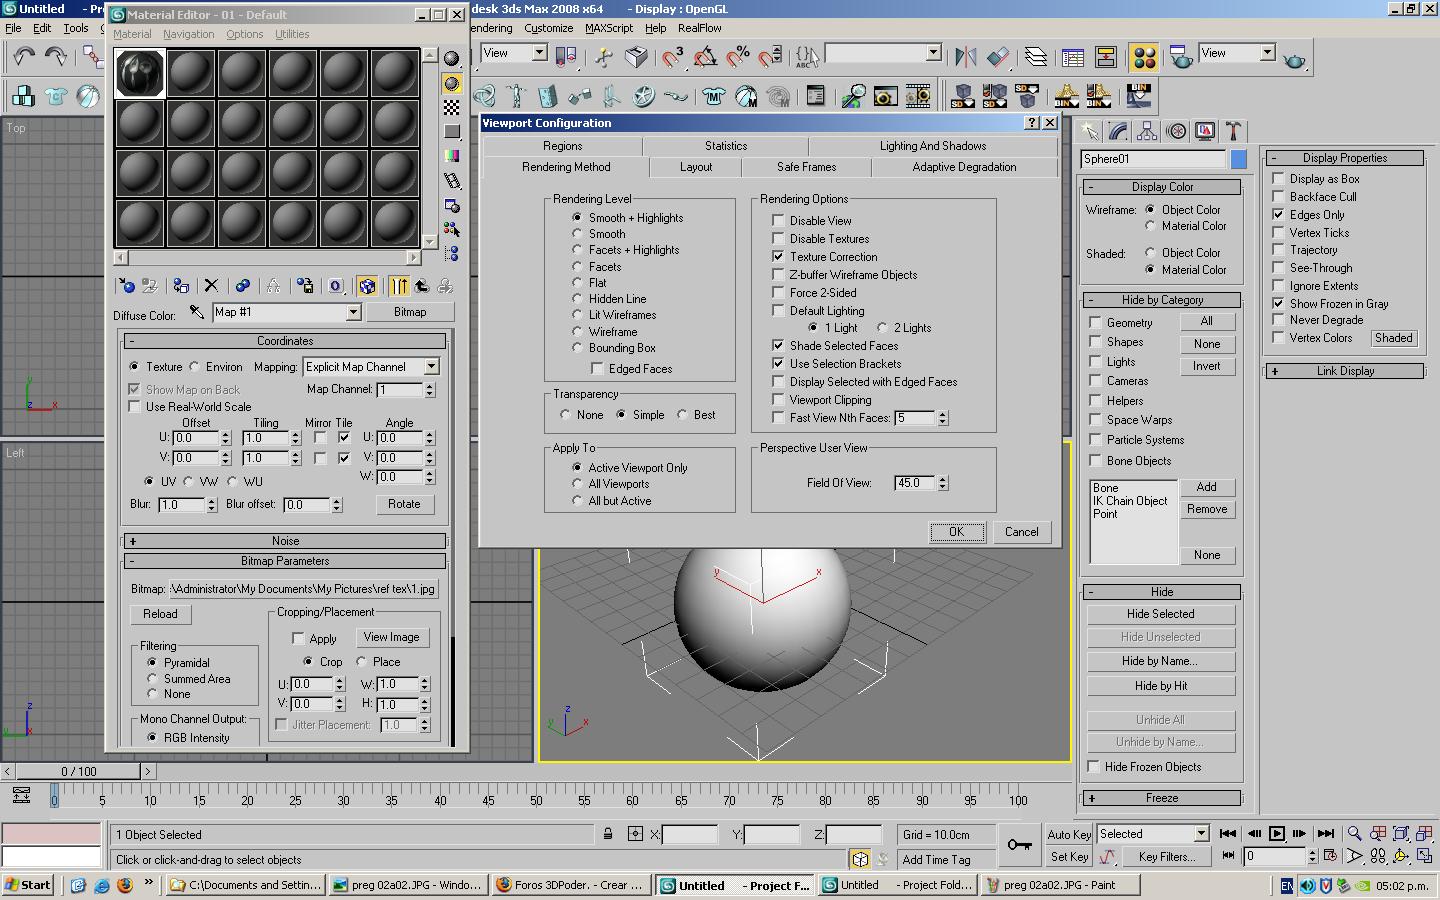
Task: Expand the Link Display rollout
Action: tap(1344, 371)
